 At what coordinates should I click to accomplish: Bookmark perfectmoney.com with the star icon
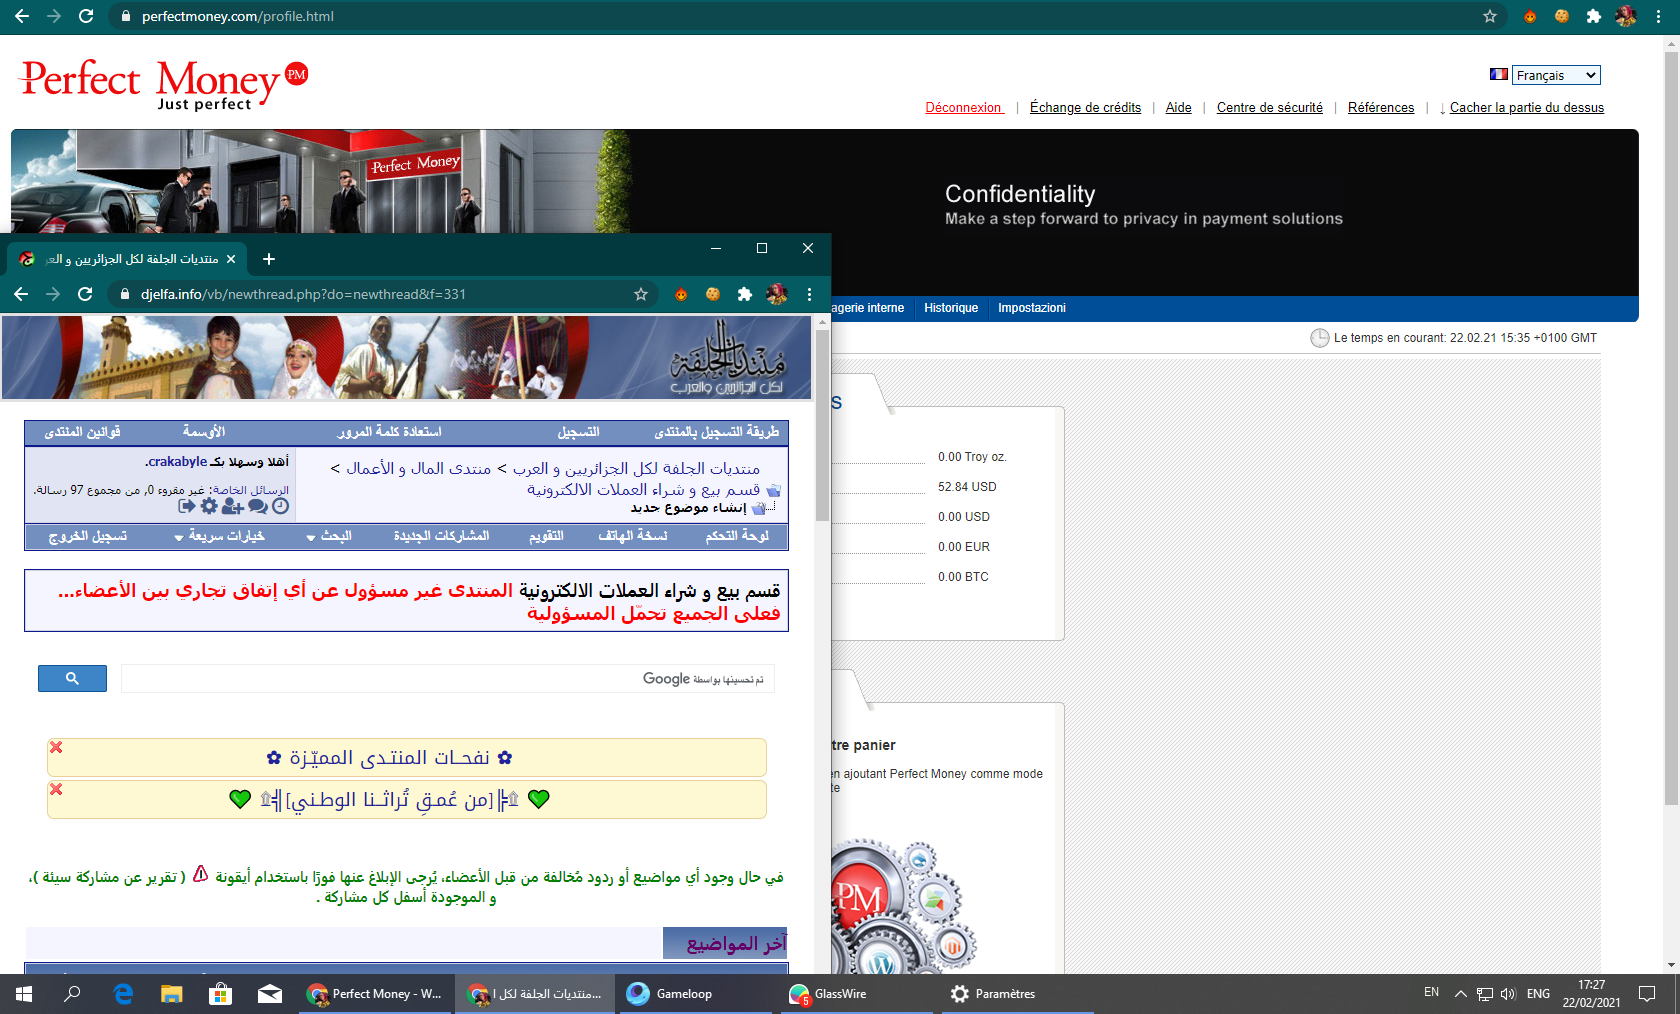[x=1490, y=16]
